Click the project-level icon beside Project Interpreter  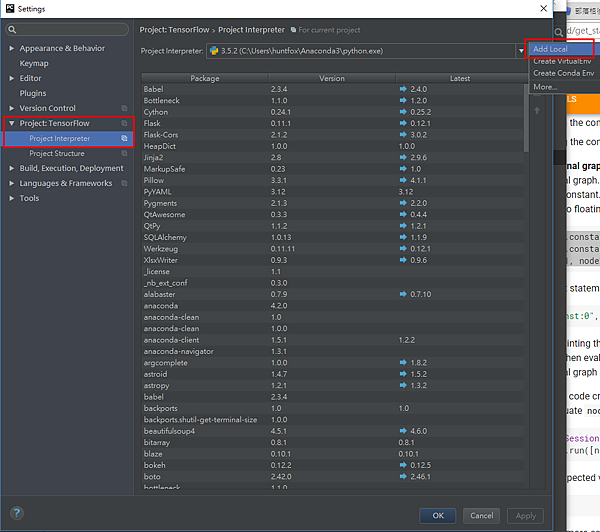124,138
